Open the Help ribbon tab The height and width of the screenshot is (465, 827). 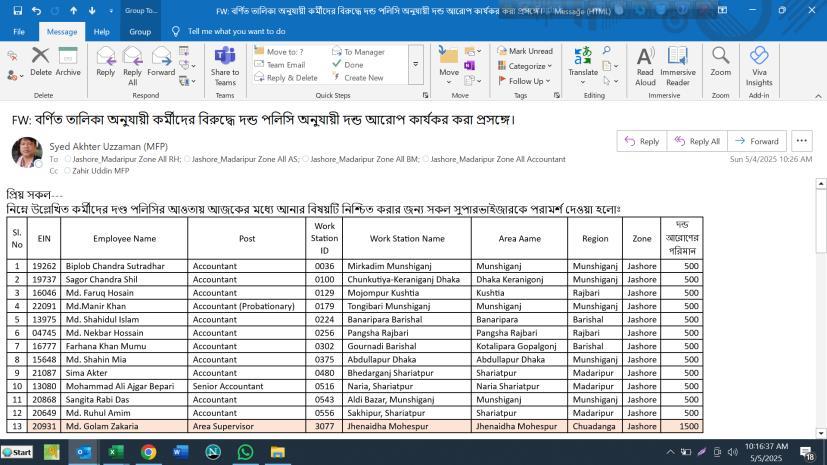[x=101, y=32]
